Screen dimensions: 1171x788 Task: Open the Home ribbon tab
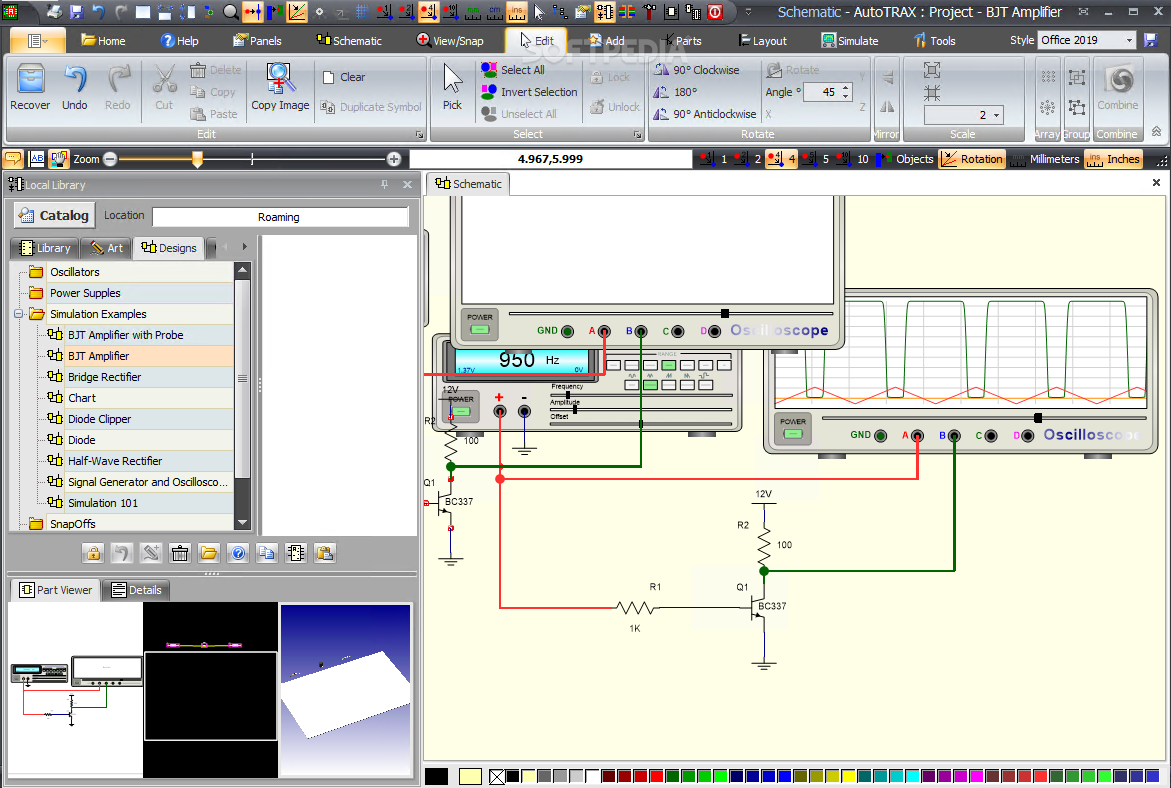103,40
